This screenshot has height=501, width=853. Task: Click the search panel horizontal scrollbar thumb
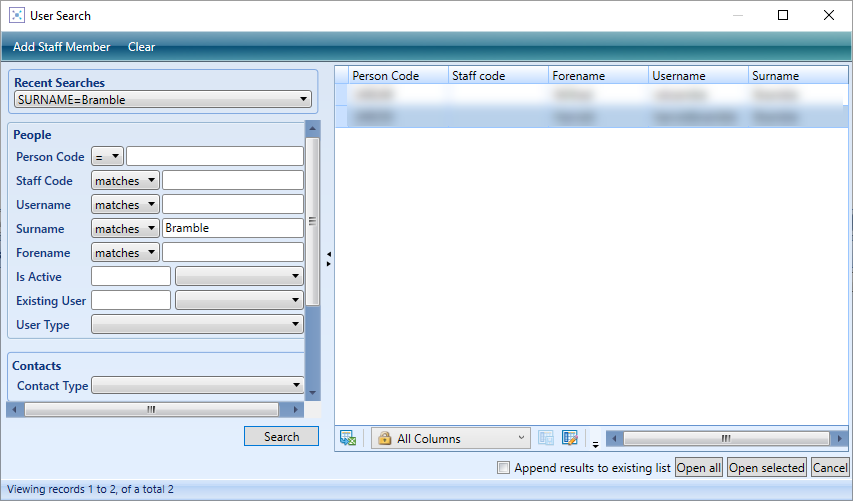(x=151, y=409)
